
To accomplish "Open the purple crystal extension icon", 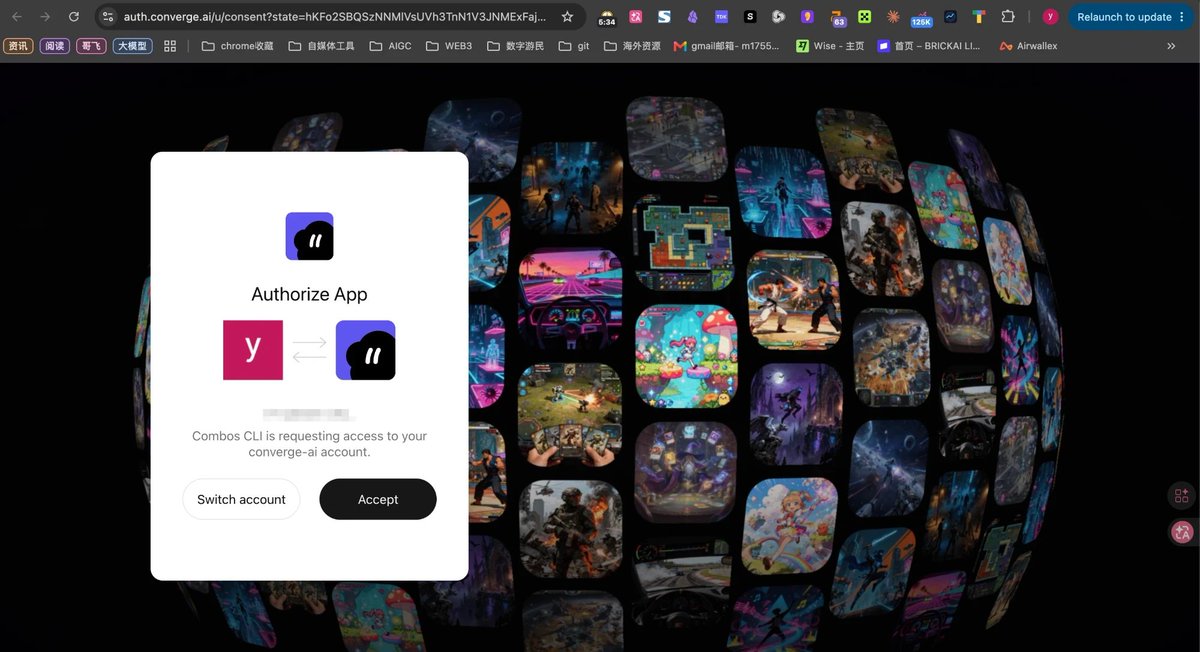I will pyautogui.click(x=693, y=17).
